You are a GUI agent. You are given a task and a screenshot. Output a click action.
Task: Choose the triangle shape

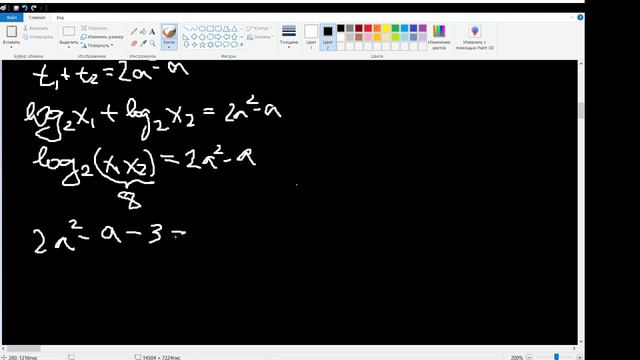[234, 29]
